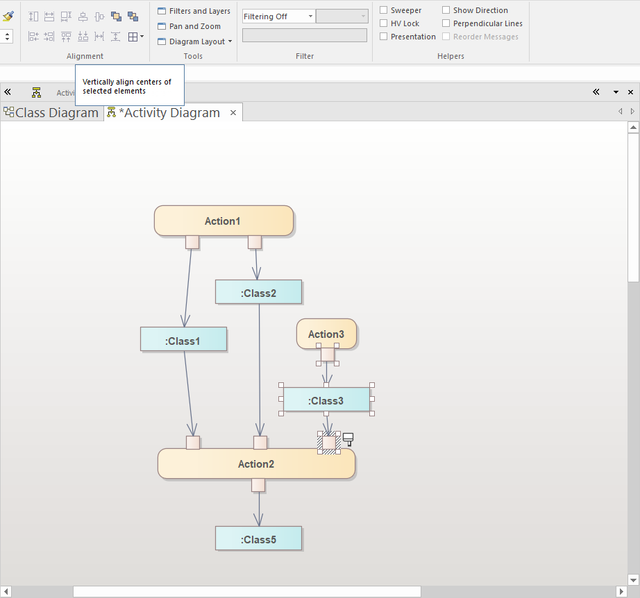Click the hatched selected input pin on Action2
The width and height of the screenshot is (640, 598).
329,442
